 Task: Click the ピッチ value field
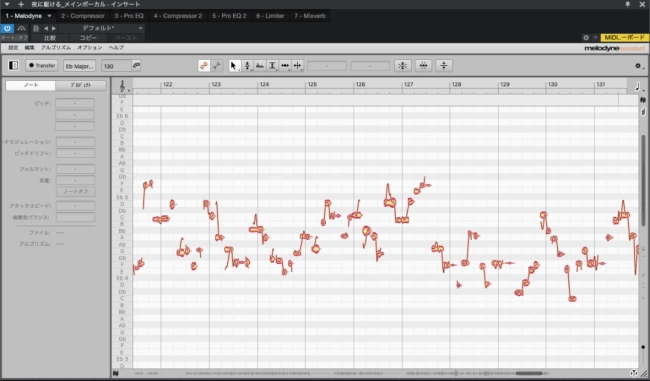pos(75,103)
